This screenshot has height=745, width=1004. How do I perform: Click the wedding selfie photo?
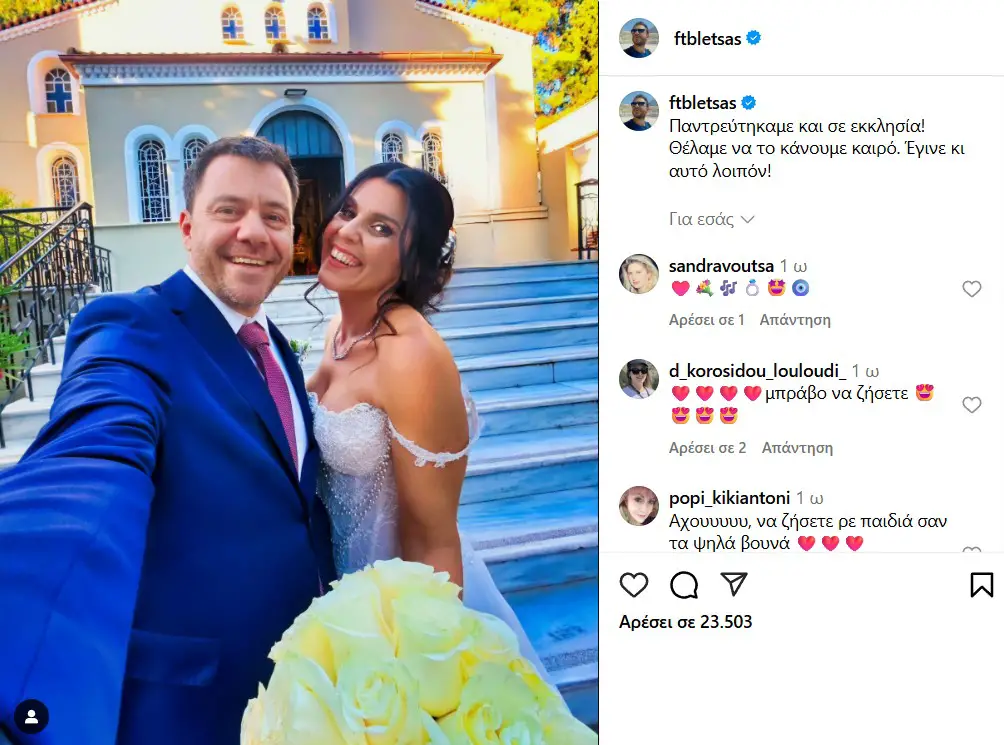click(299, 372)
